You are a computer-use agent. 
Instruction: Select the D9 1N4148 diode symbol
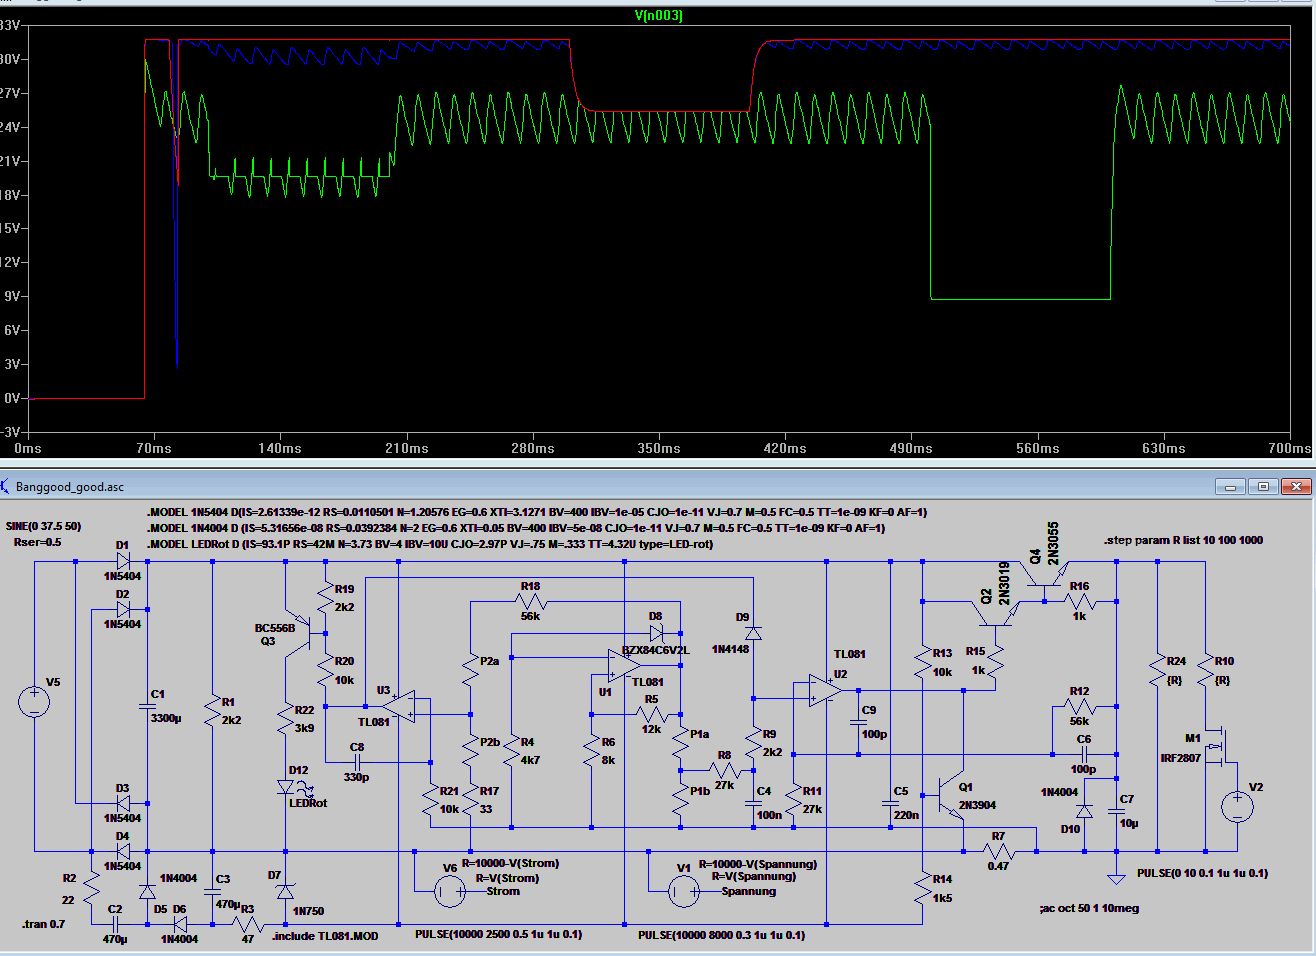(753, 633)
